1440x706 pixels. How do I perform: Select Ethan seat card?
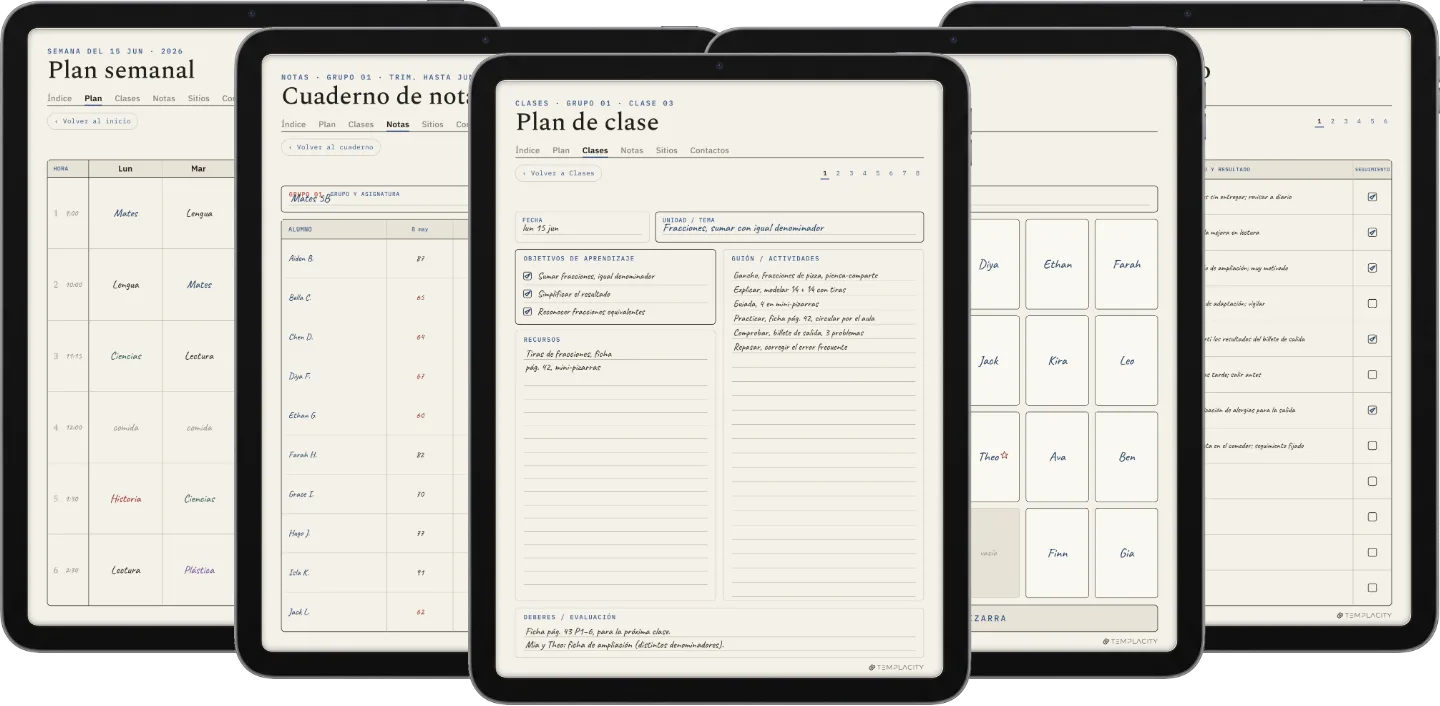(1057, 264)
